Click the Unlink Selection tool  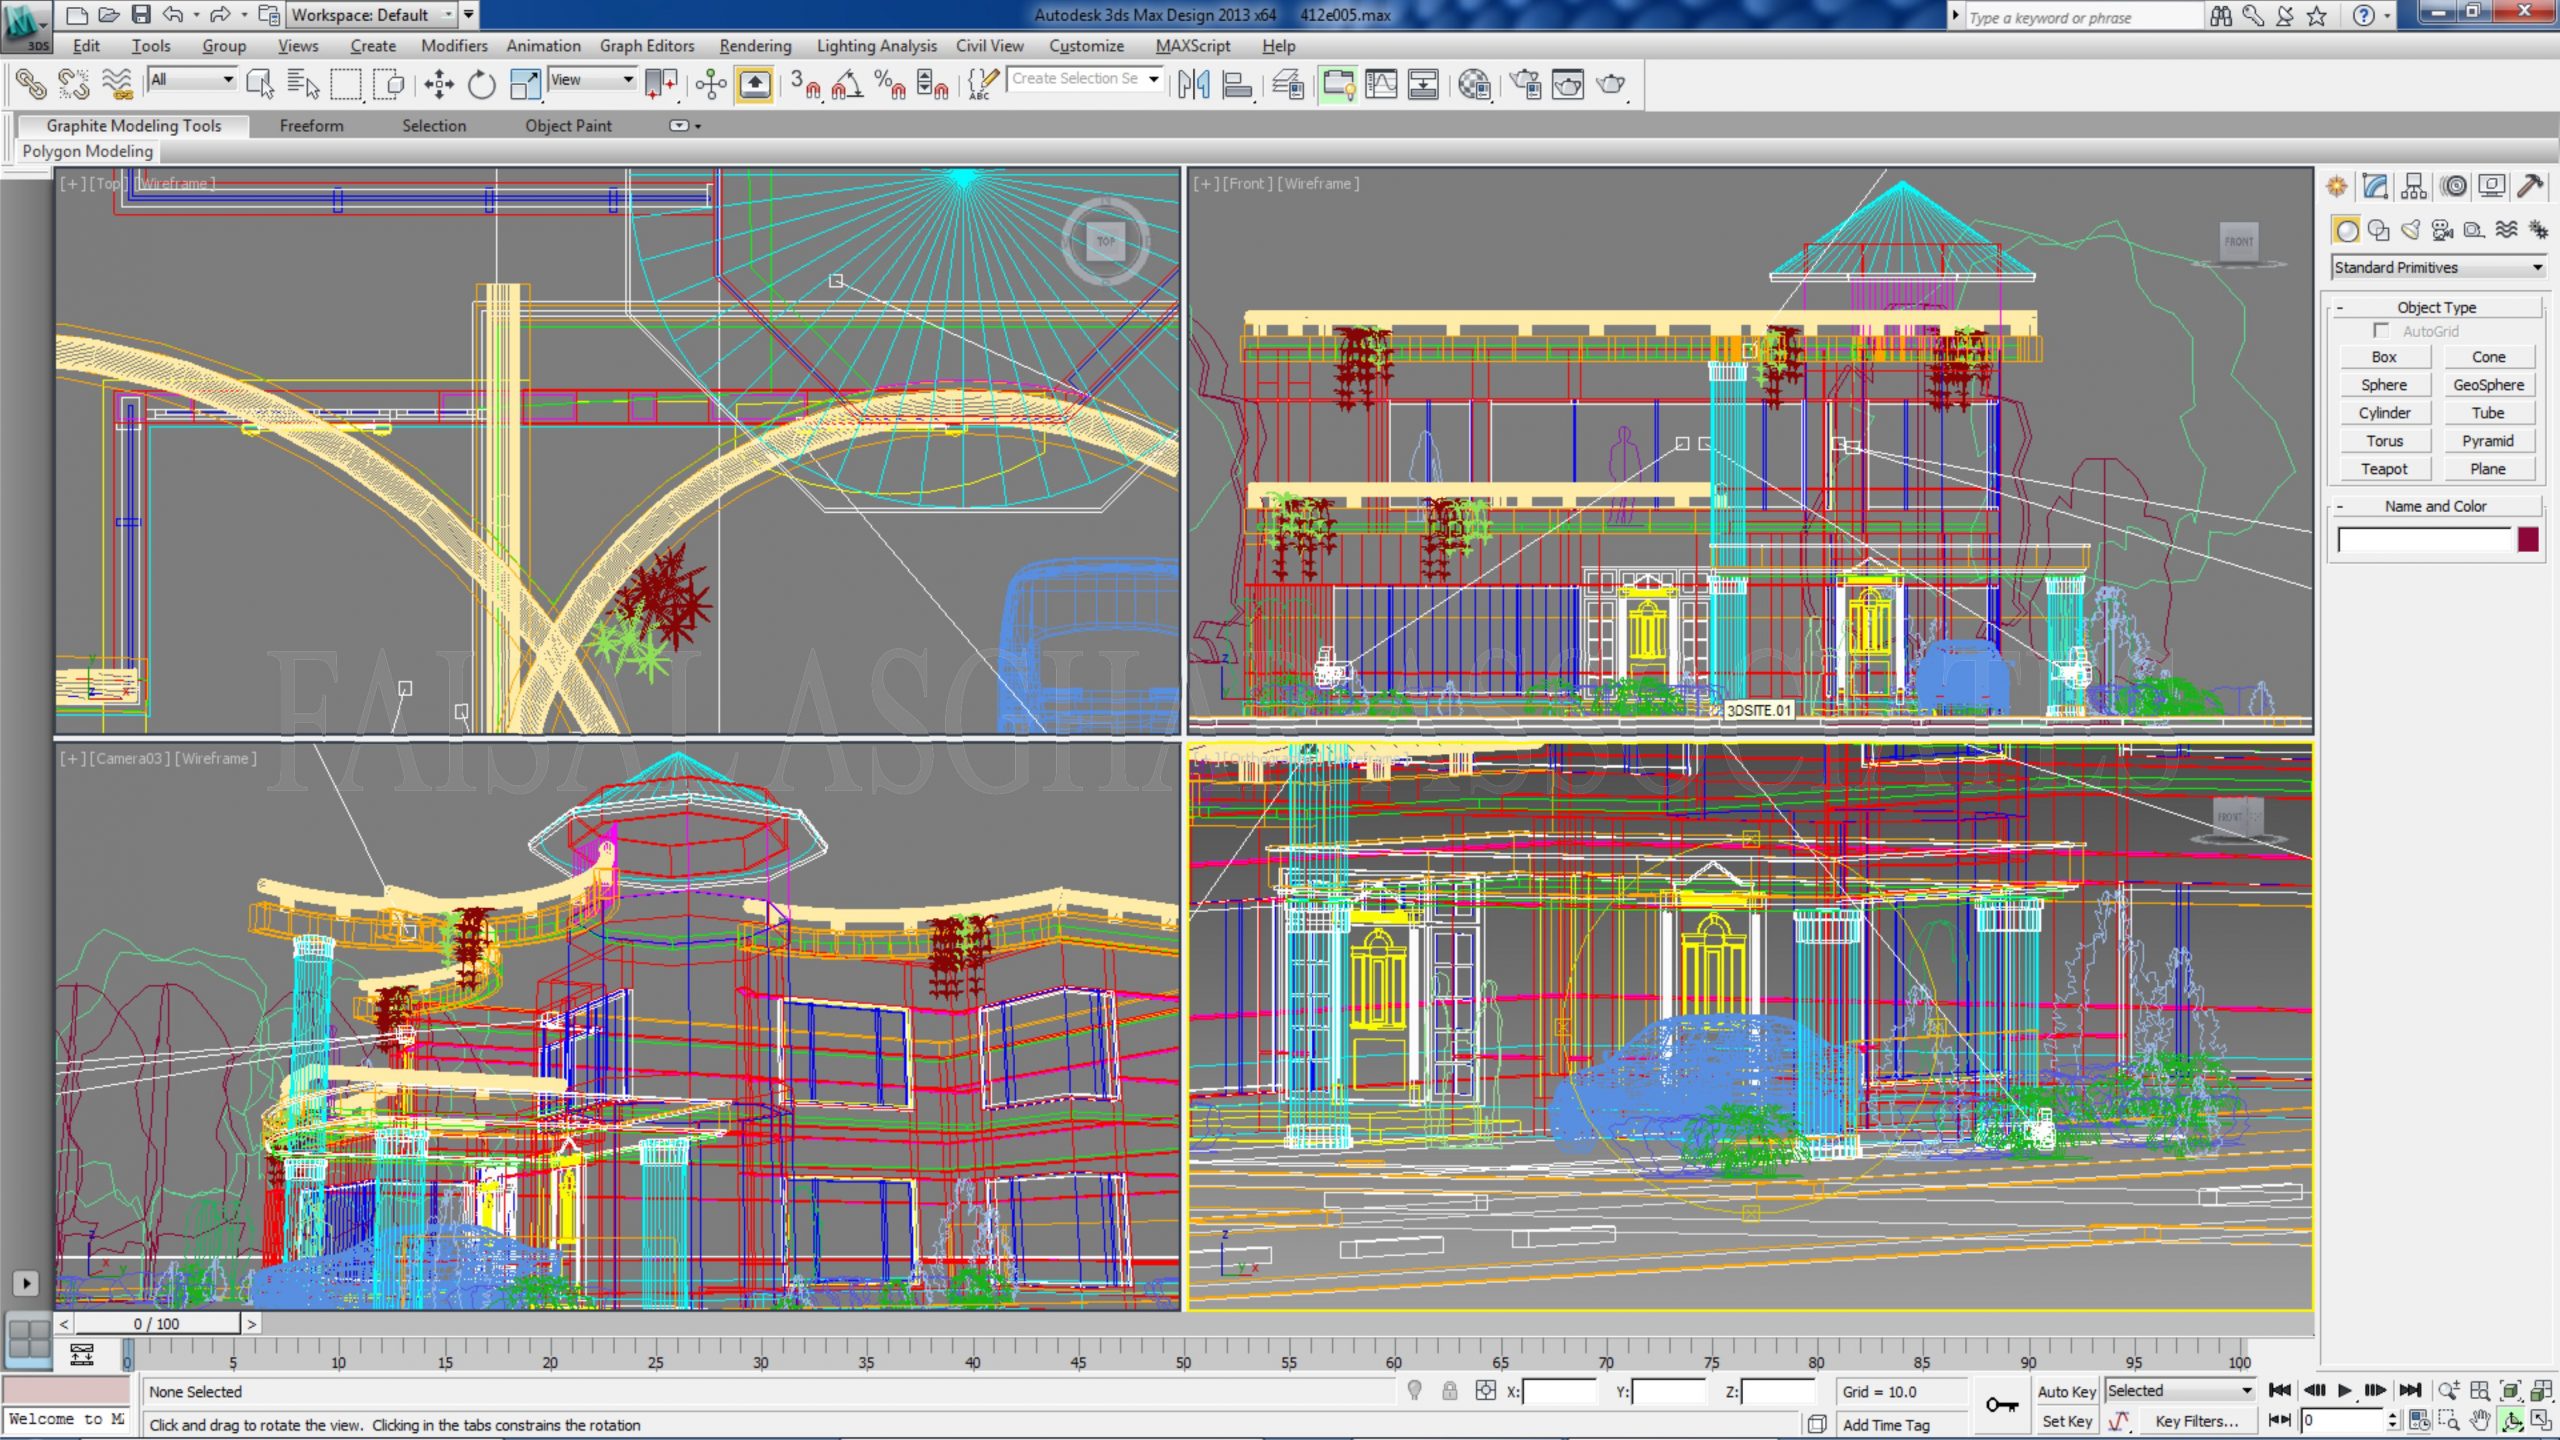click(x=74, y=85)
